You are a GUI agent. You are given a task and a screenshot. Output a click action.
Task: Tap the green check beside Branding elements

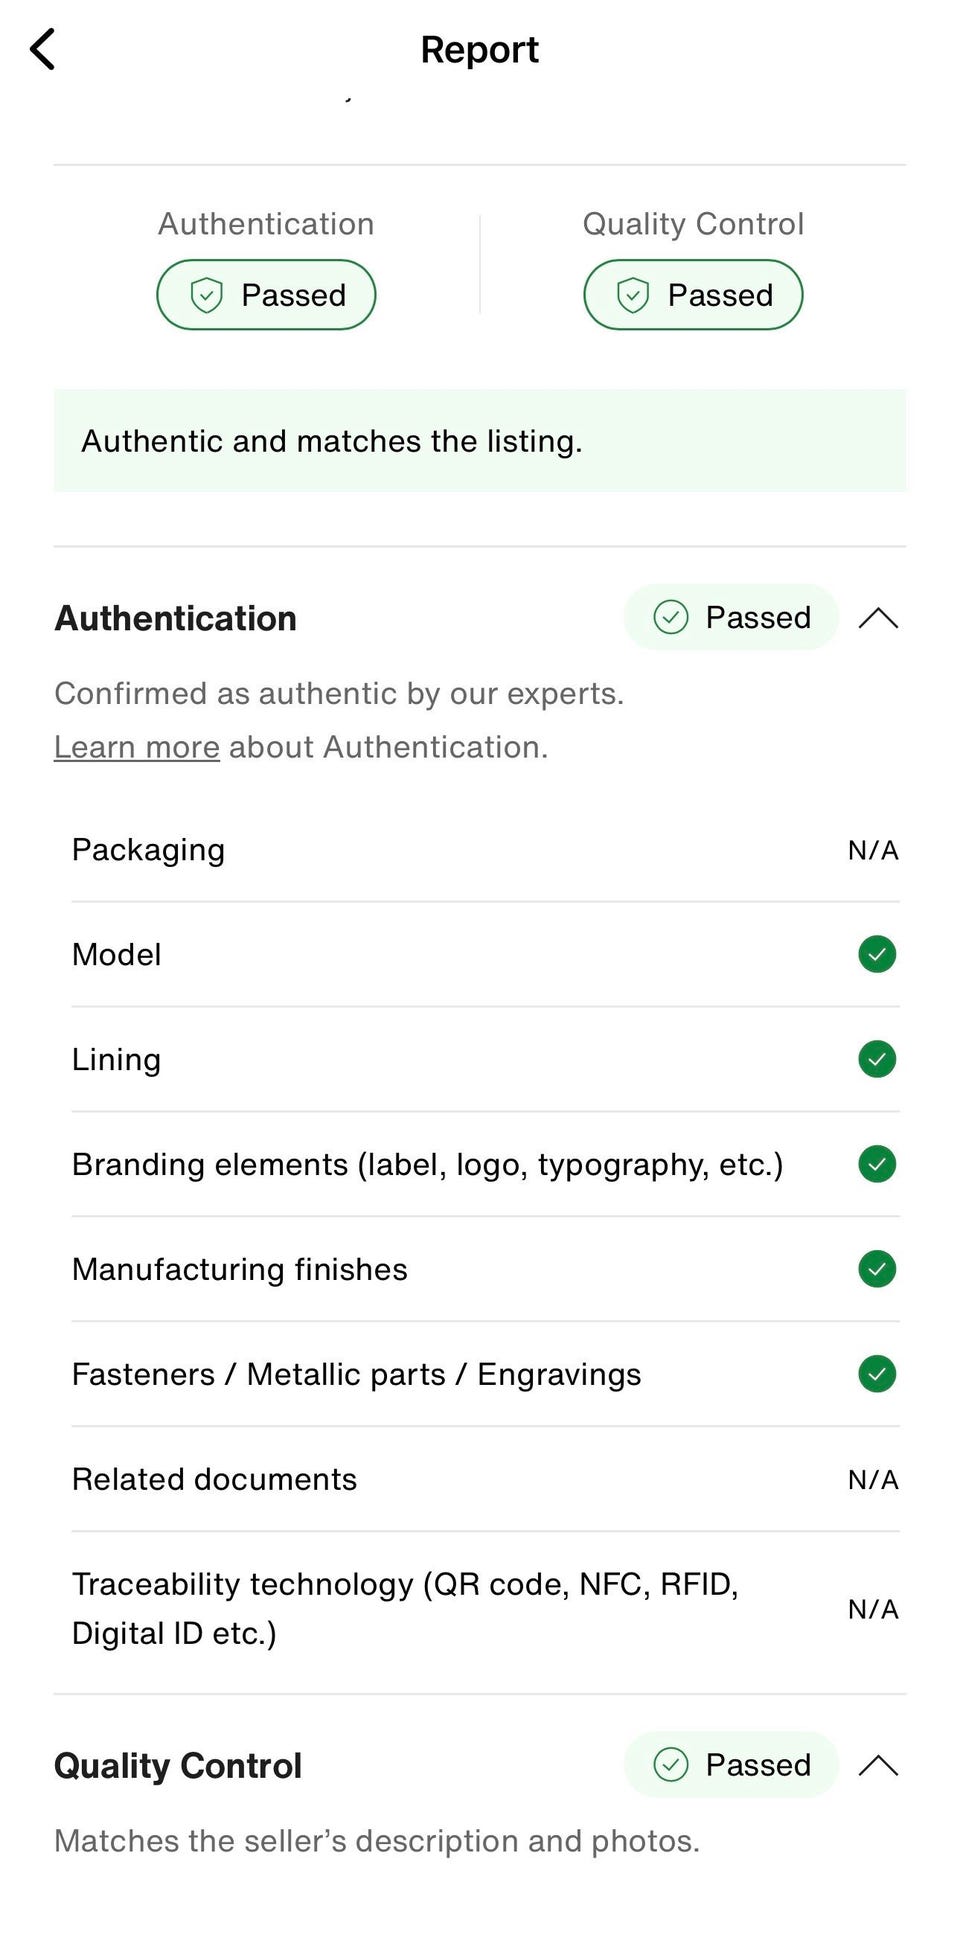point(877,1164)
